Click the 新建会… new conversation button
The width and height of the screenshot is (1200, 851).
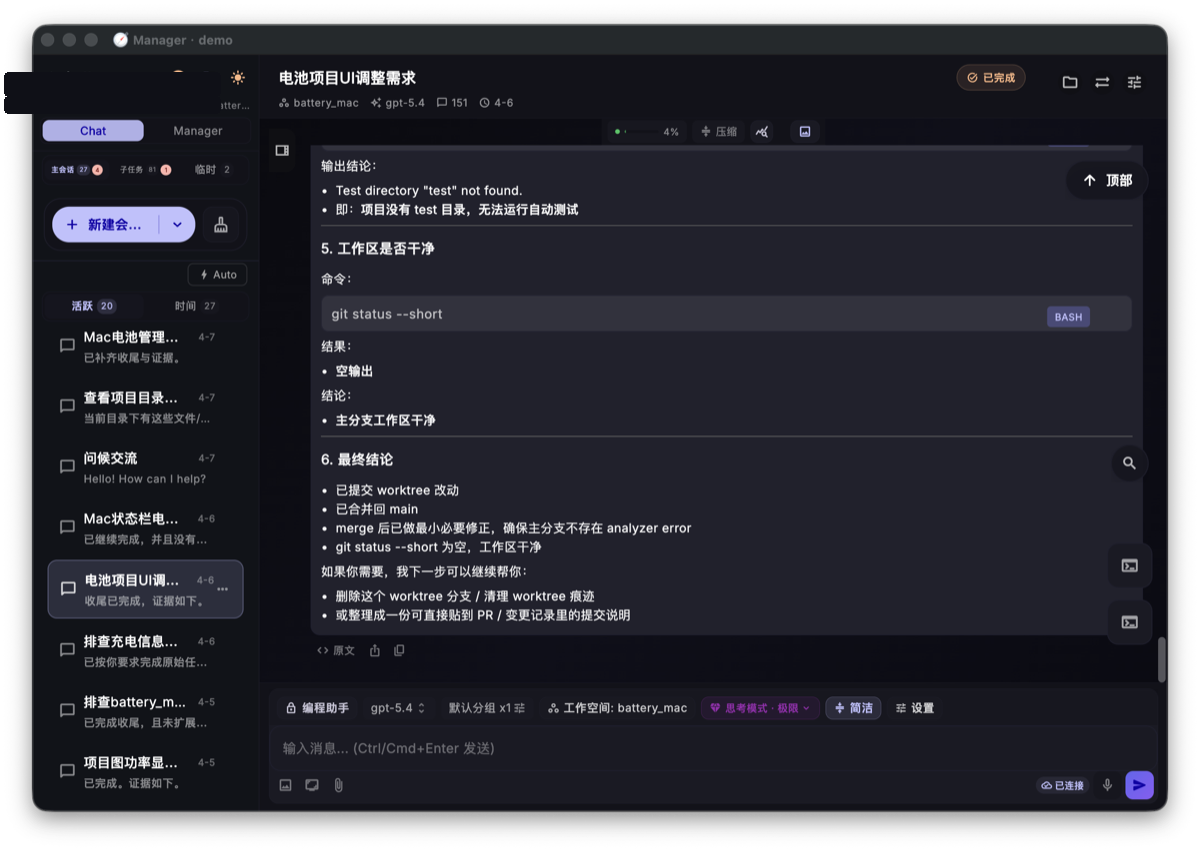(x=105, y=225)
